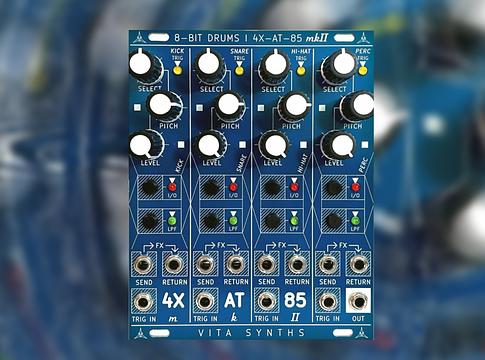Click the red Hi-Hat I/O LED
Image resolution: width=485 pixels, height=360 pixels.
(x=294, y=187)
